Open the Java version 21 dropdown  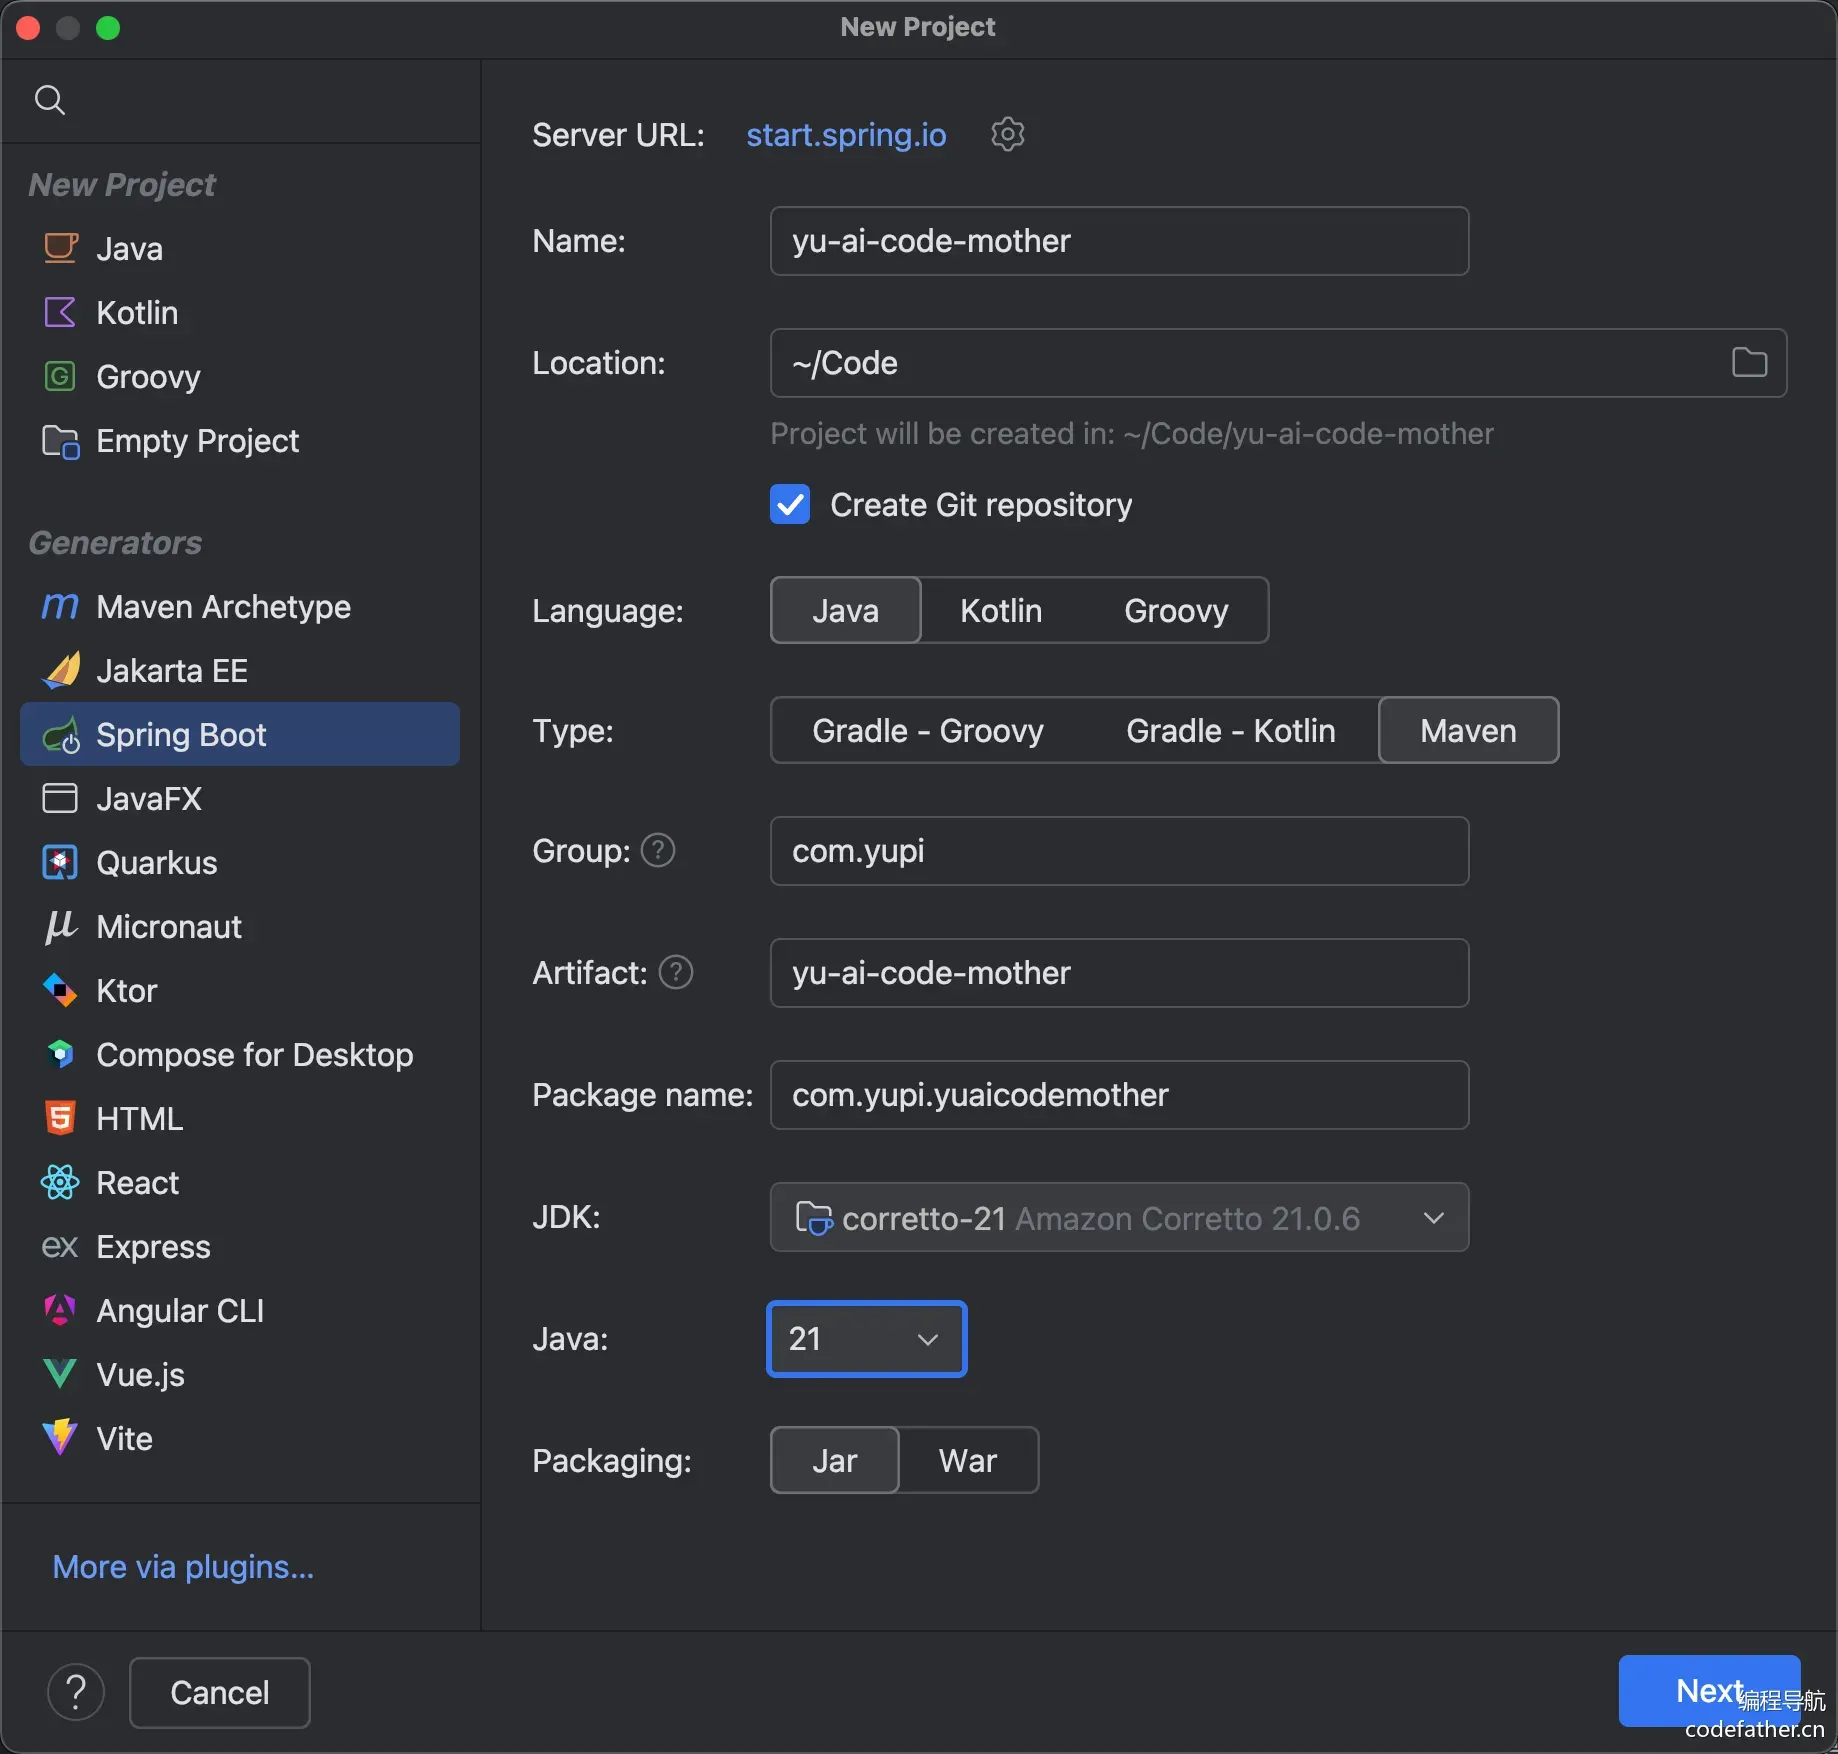click(866, 1339)
